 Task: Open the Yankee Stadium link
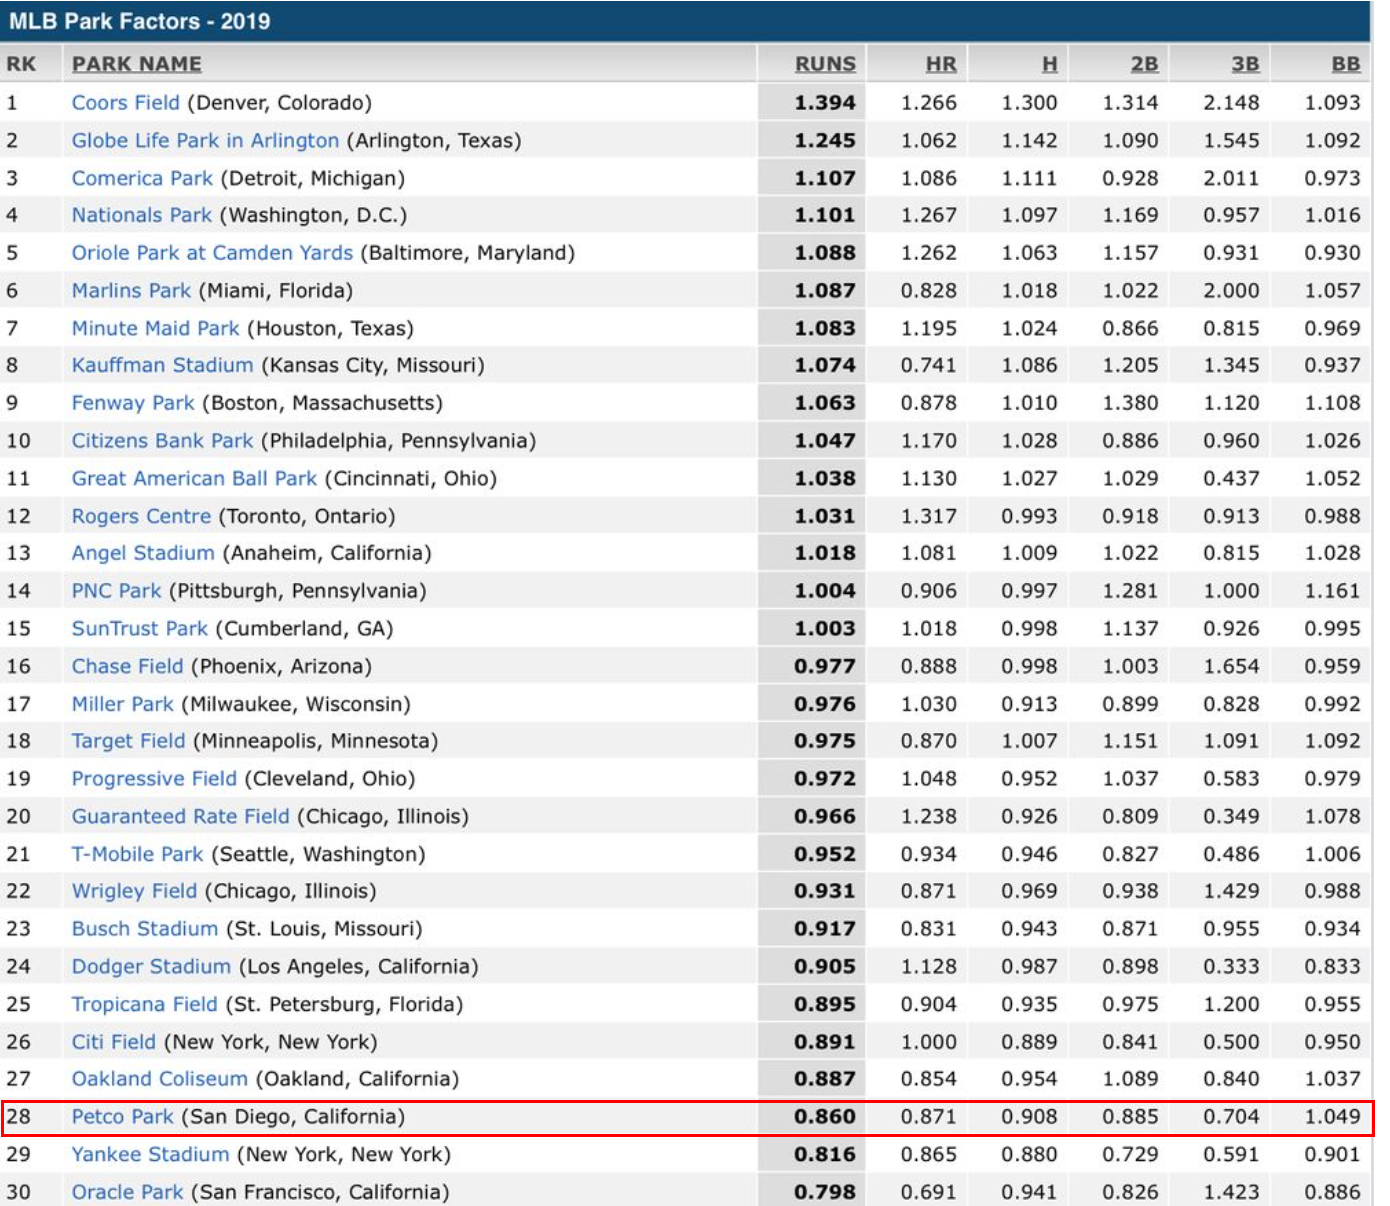click(150, 1155)
